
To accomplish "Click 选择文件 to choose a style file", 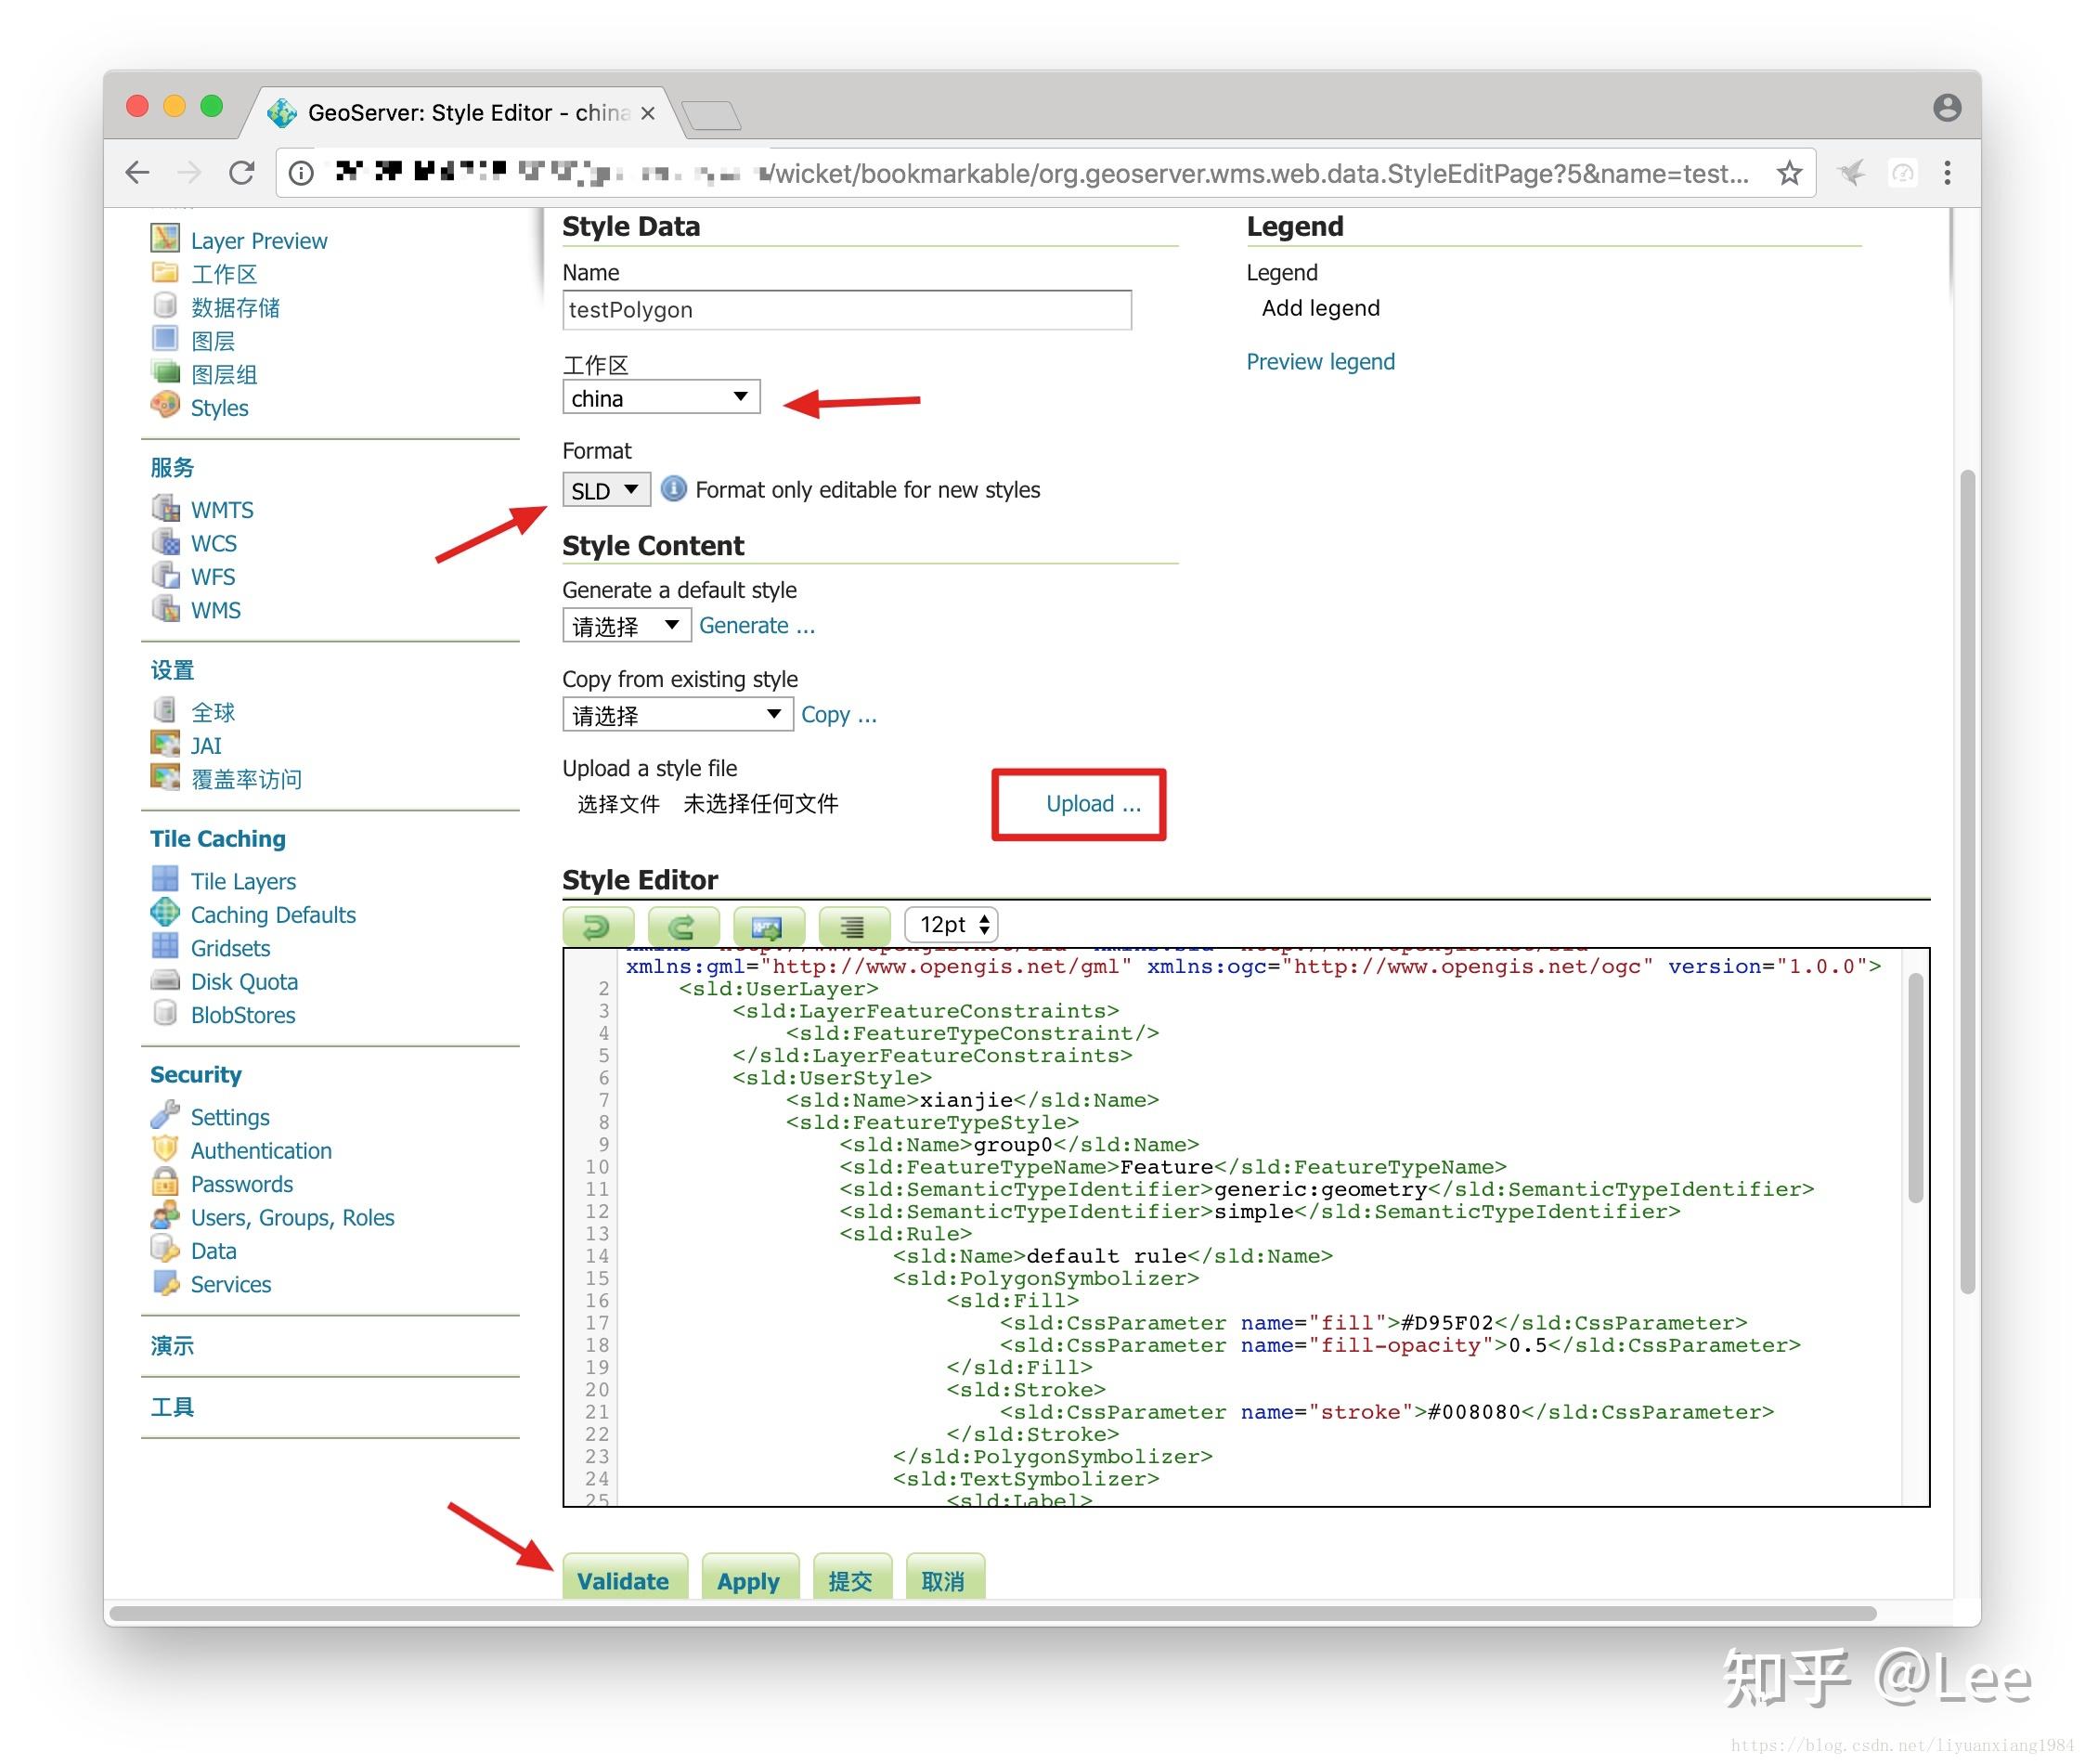I will click(x=618, y=804).
